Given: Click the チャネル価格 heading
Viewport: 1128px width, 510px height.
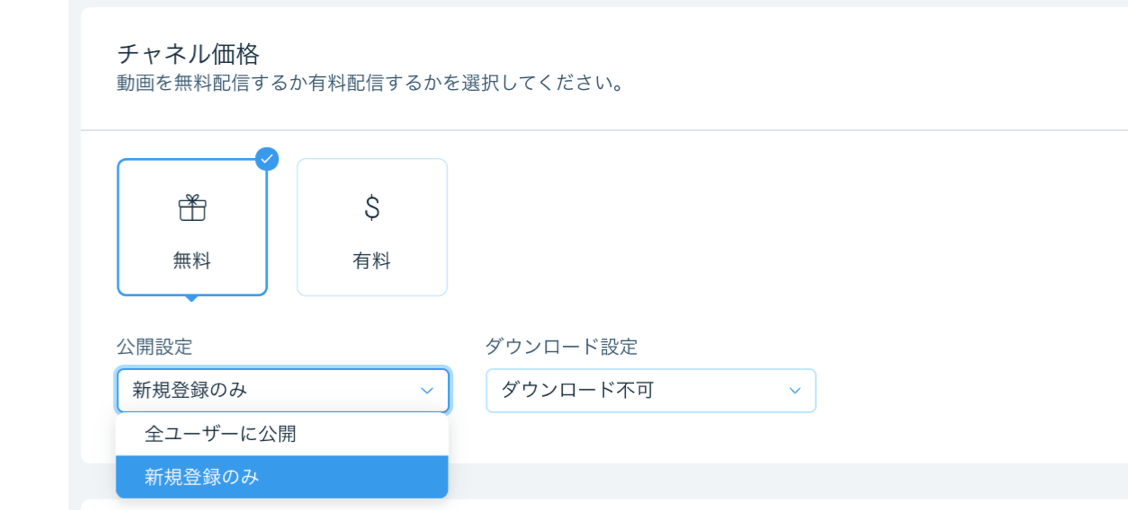Looking at the screenshot, I should (188, 54).
